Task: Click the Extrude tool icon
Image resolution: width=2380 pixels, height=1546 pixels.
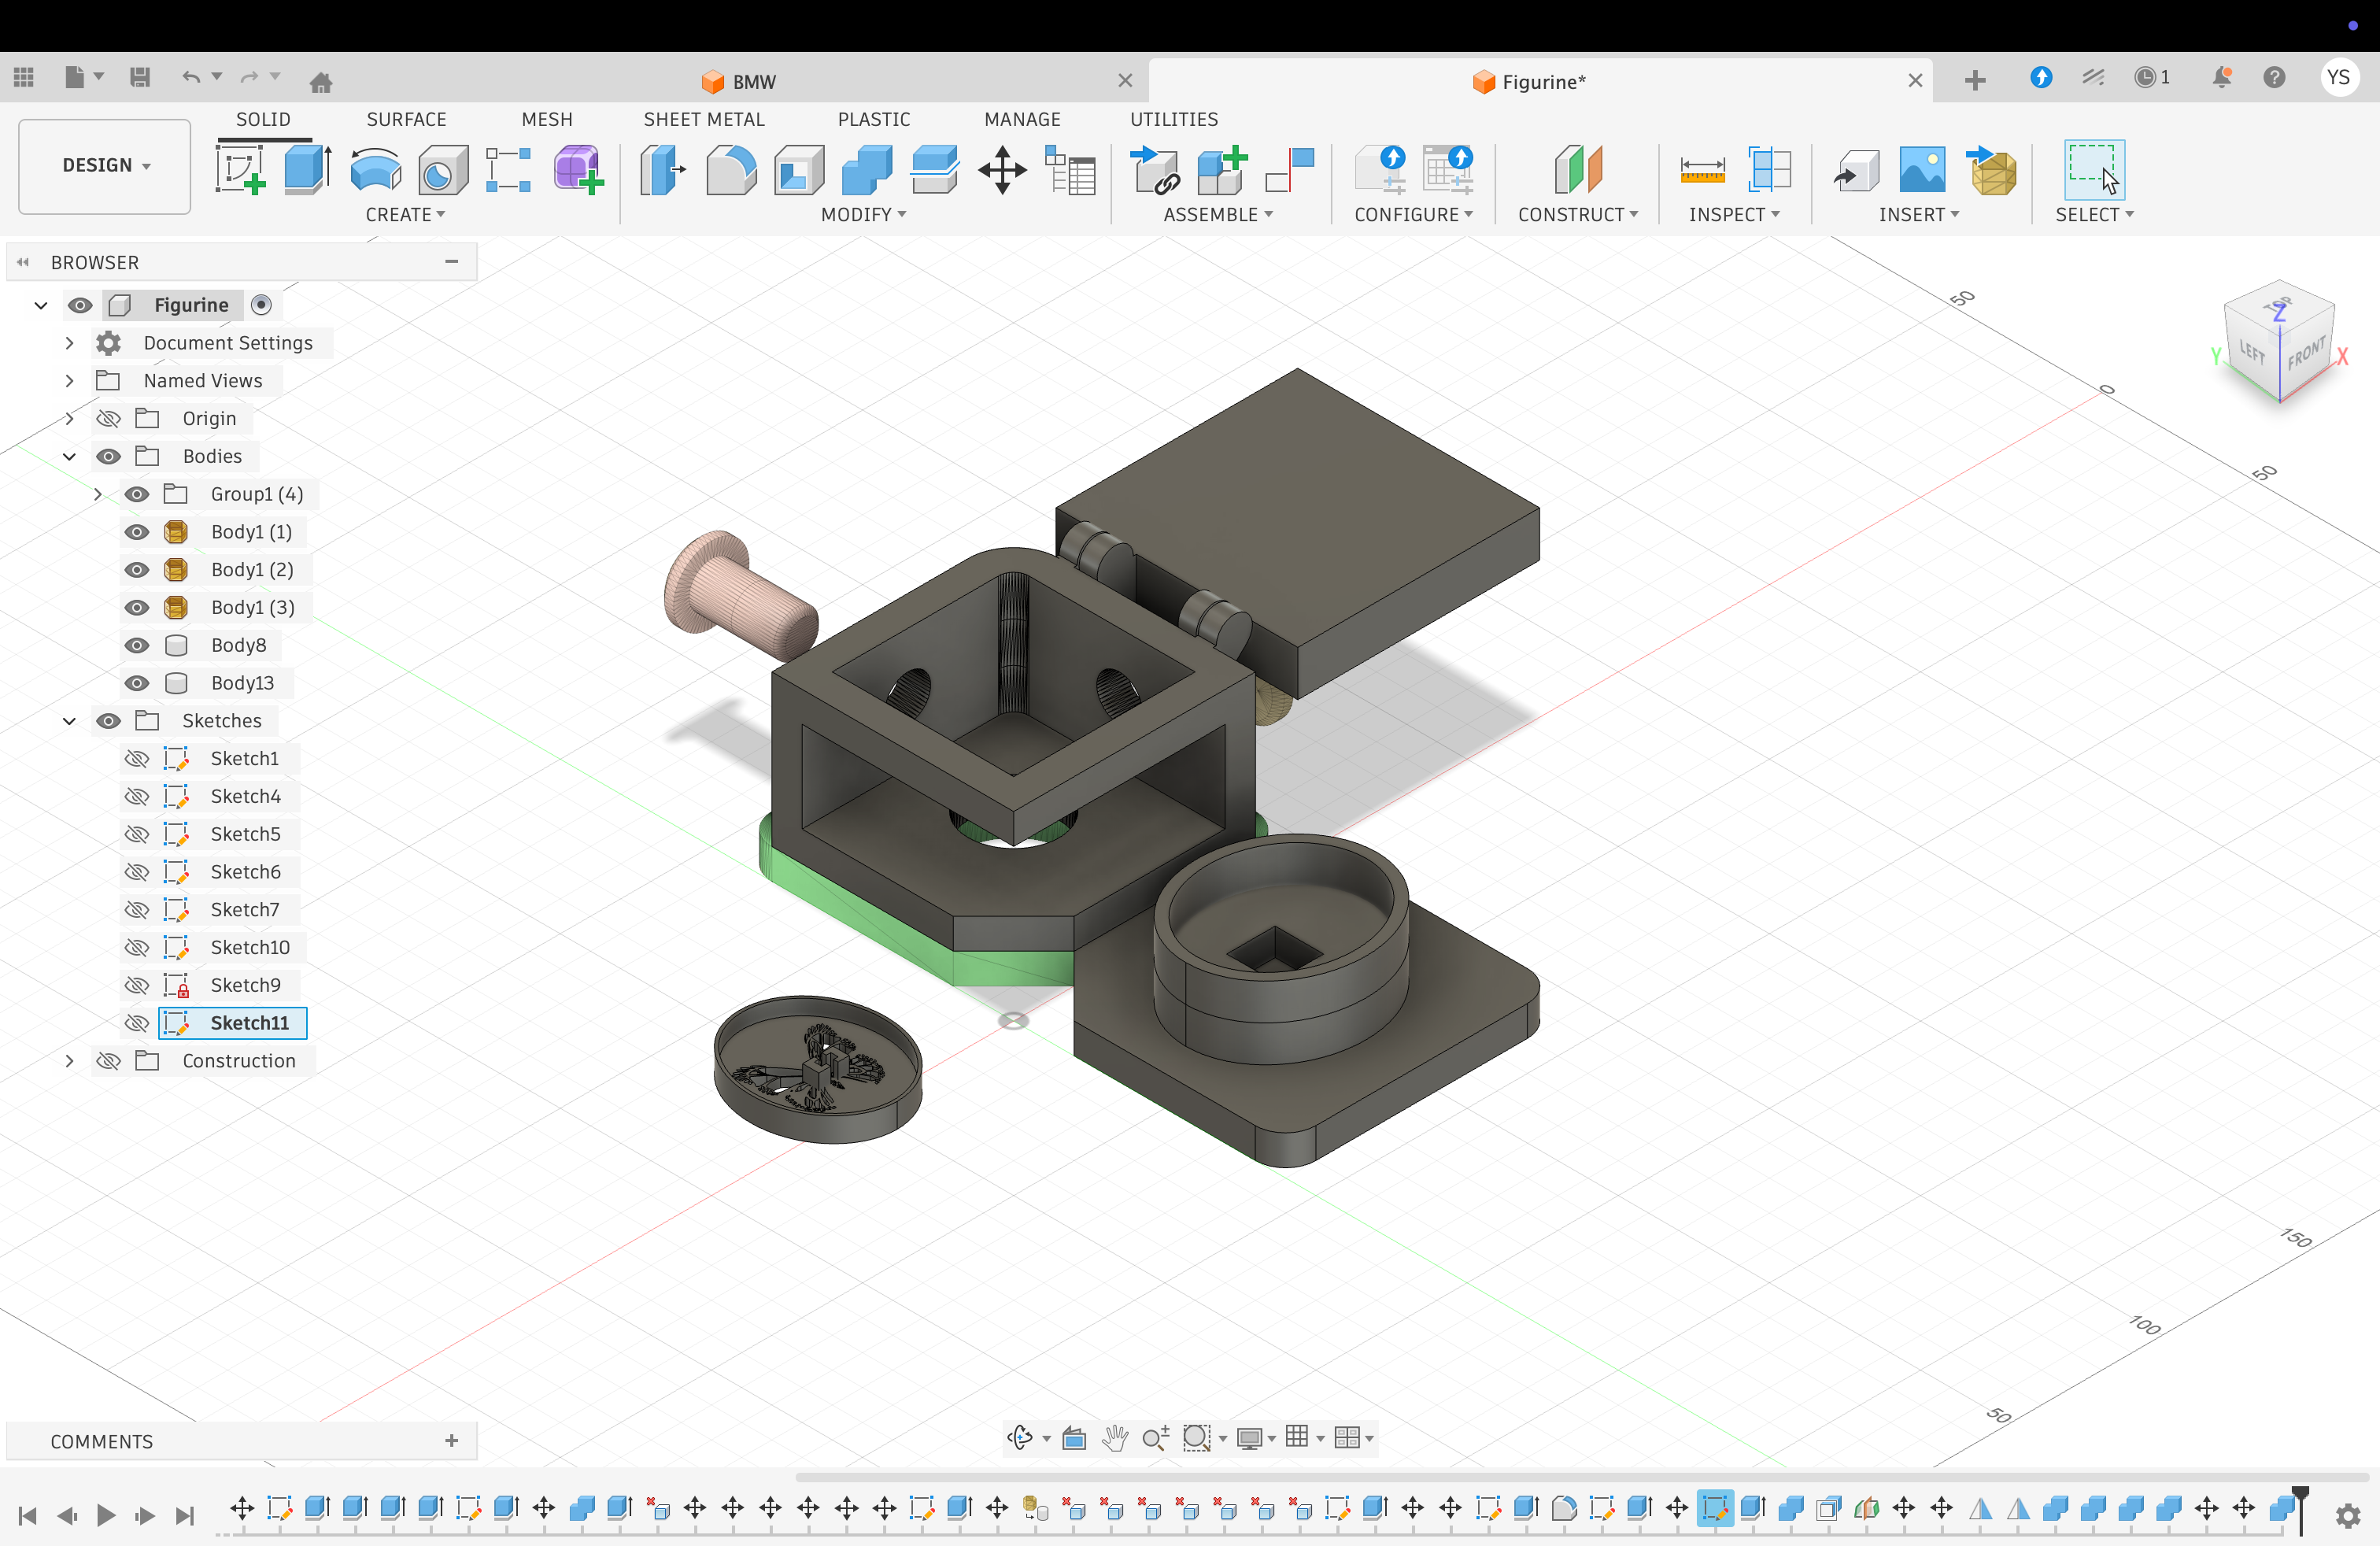Action: point(308,170)
